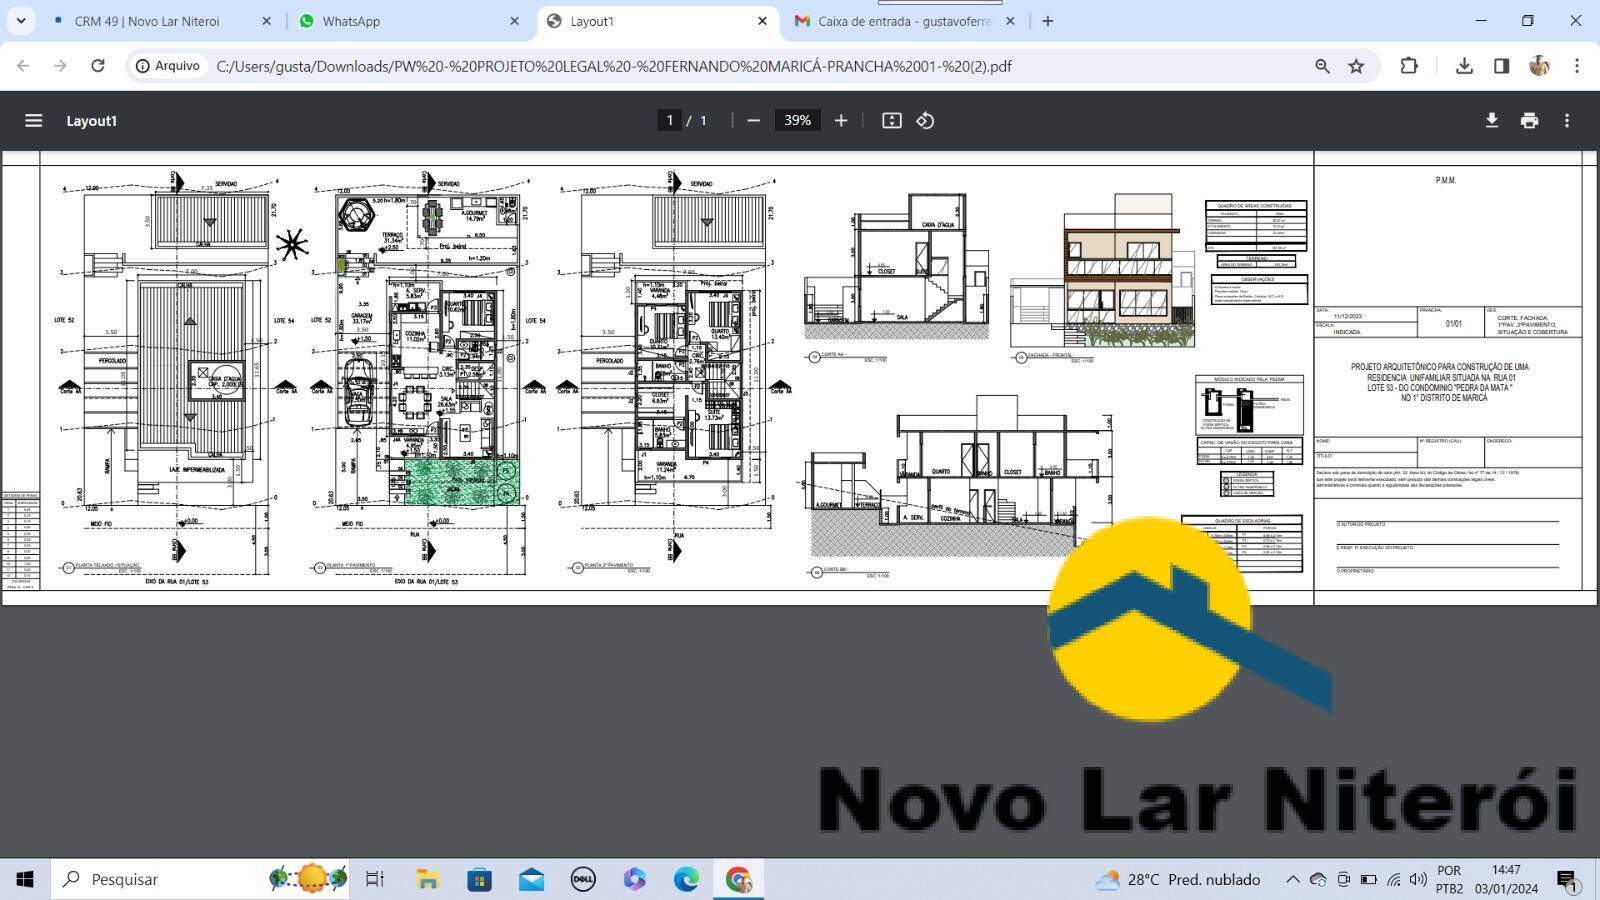Rotate the PDF counterclockwise
This screenshot has height=900, width=1600.
coord(925,120)
